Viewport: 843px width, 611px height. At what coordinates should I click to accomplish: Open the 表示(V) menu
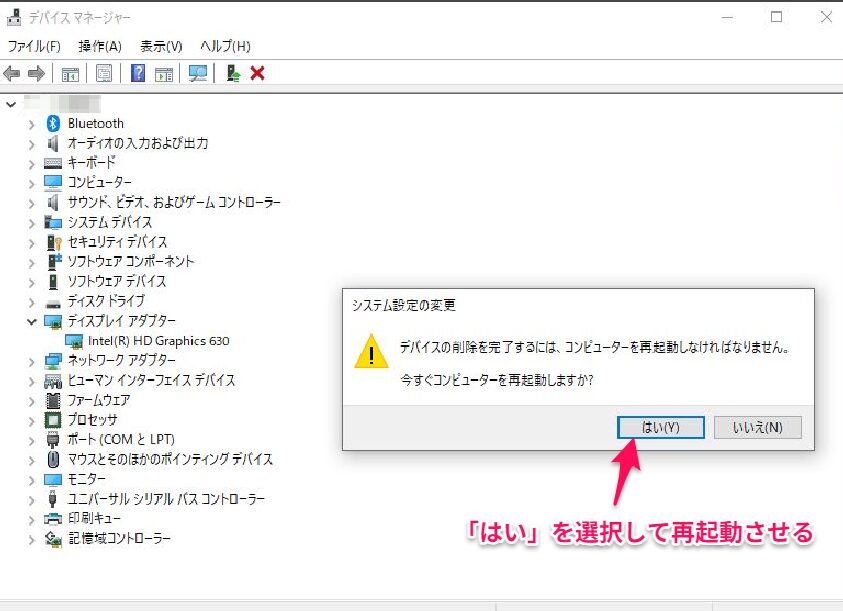161,46
